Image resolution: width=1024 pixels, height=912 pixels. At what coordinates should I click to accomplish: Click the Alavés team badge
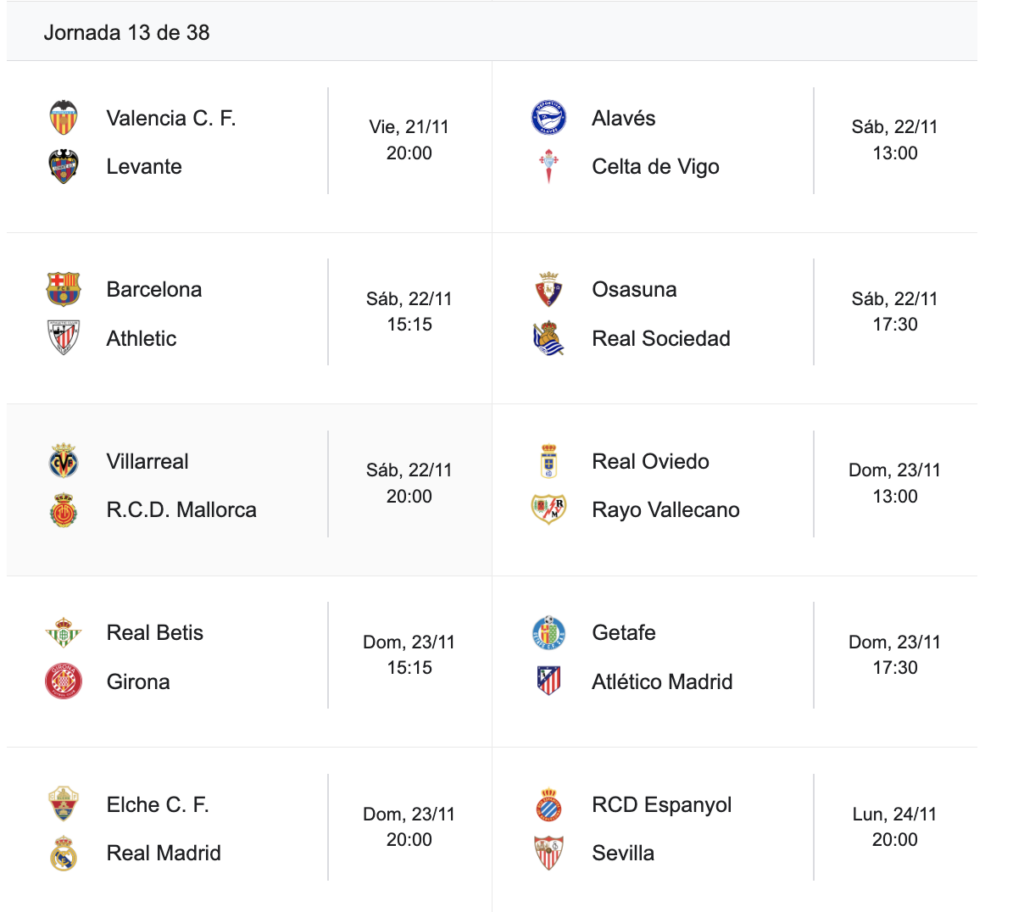549,118
